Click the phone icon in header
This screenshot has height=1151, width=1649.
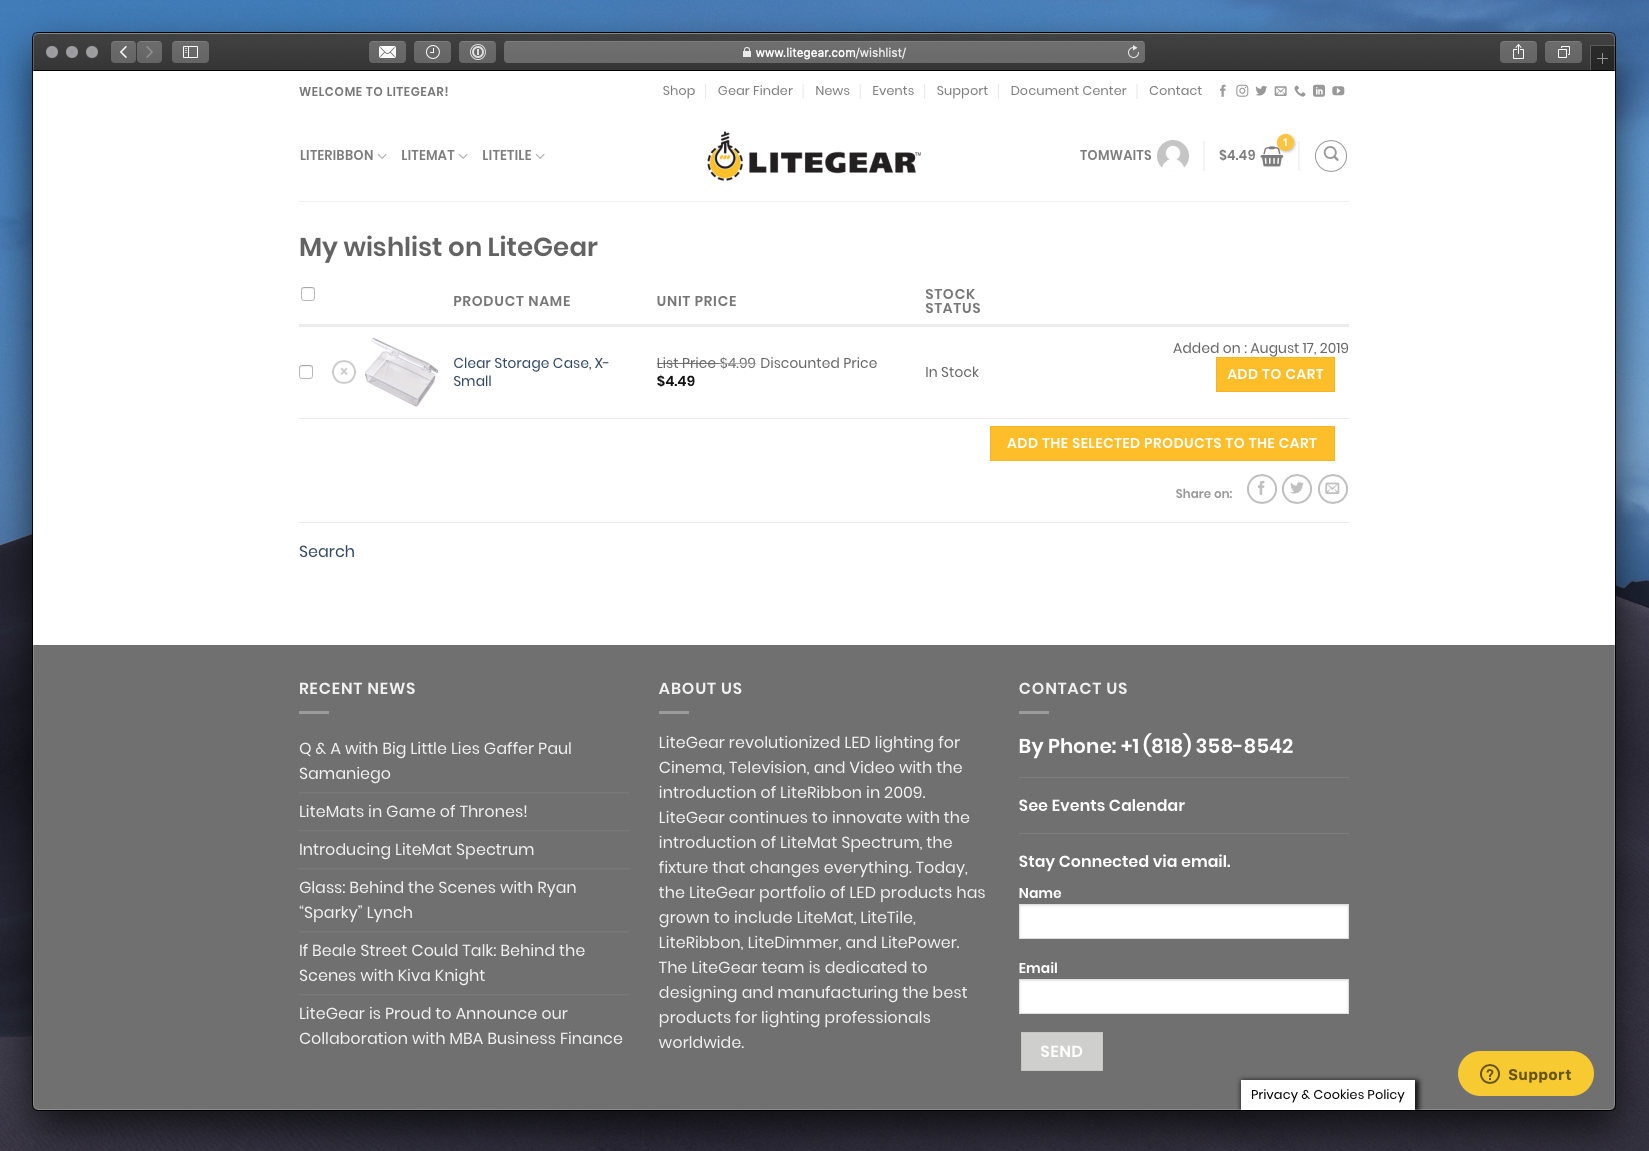1300,91
